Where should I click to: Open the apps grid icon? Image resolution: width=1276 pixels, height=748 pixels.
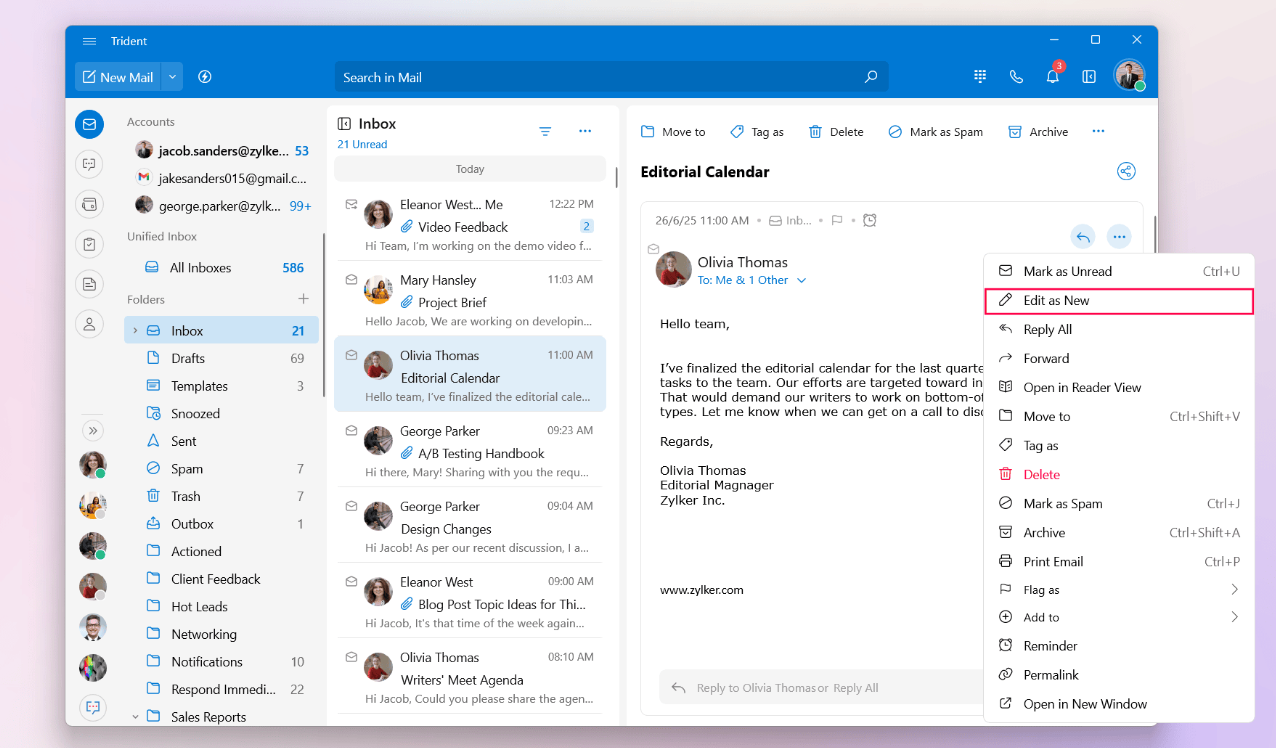click(x=980, y=77)
